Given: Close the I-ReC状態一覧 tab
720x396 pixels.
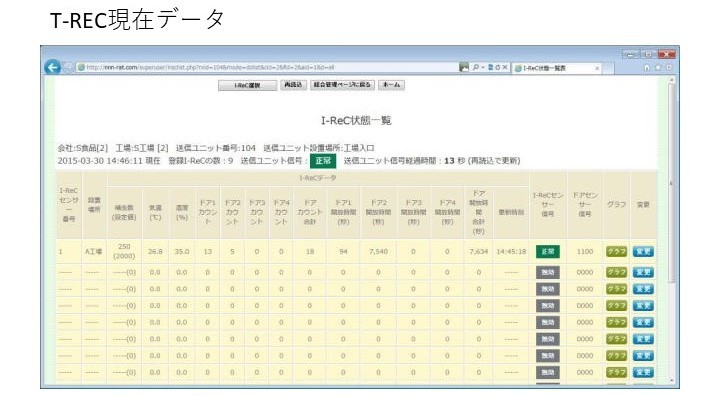Looking at the screenshot, I should 597,68.
